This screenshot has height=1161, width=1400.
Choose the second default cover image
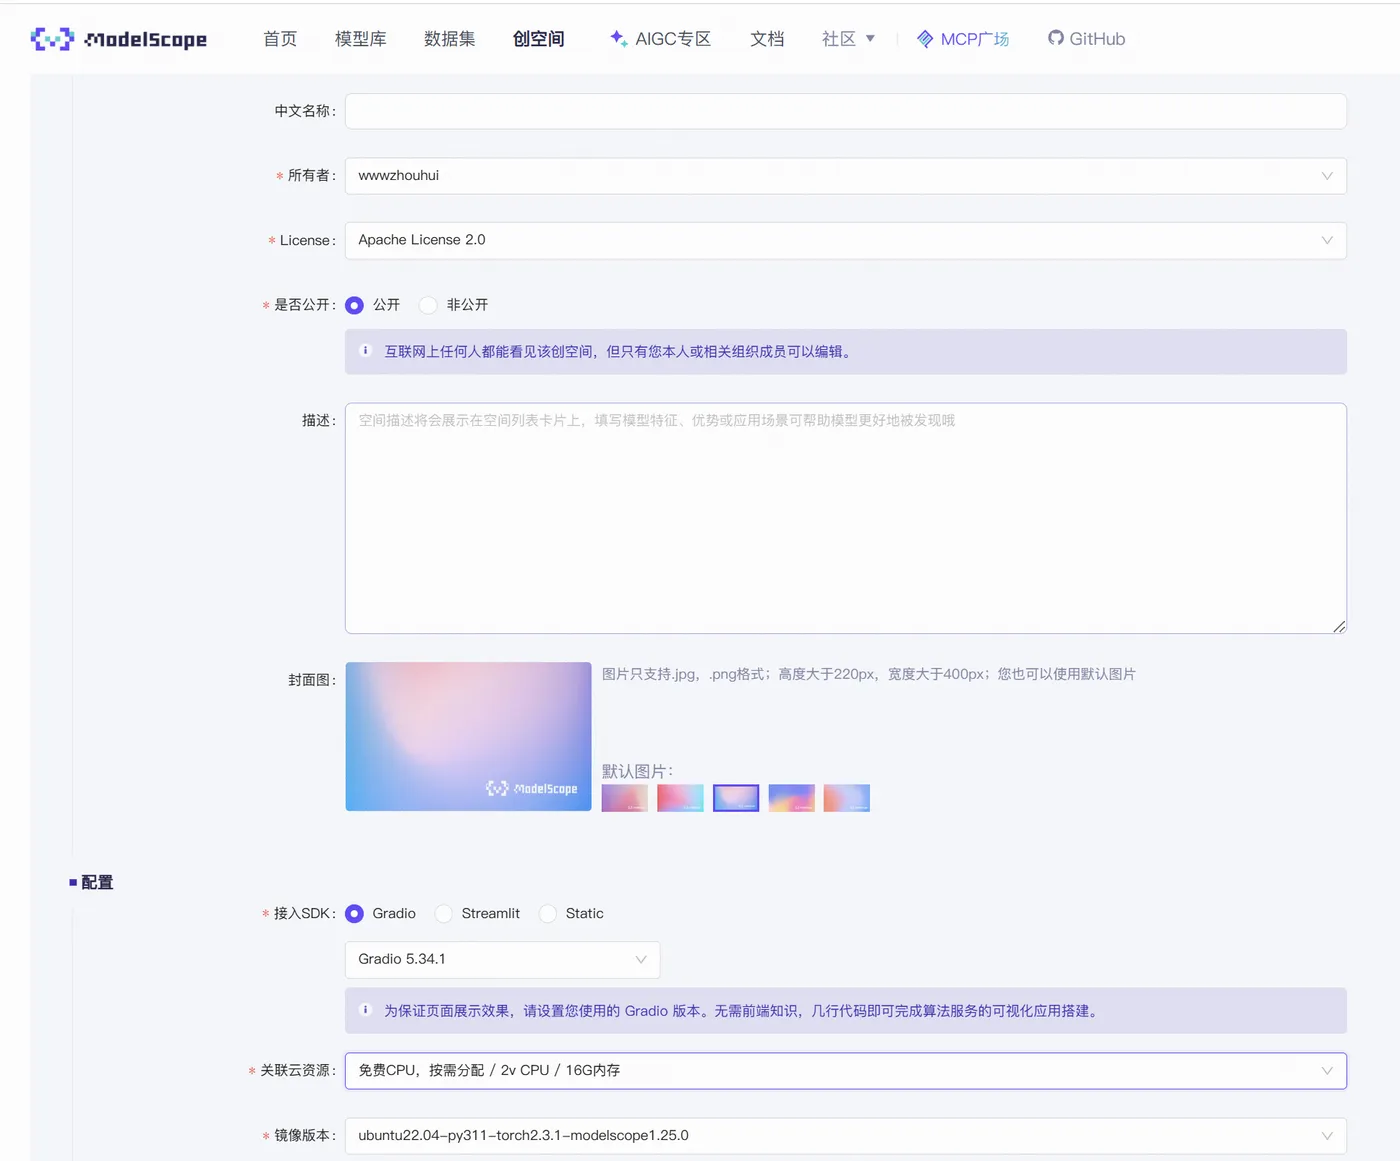680,798
